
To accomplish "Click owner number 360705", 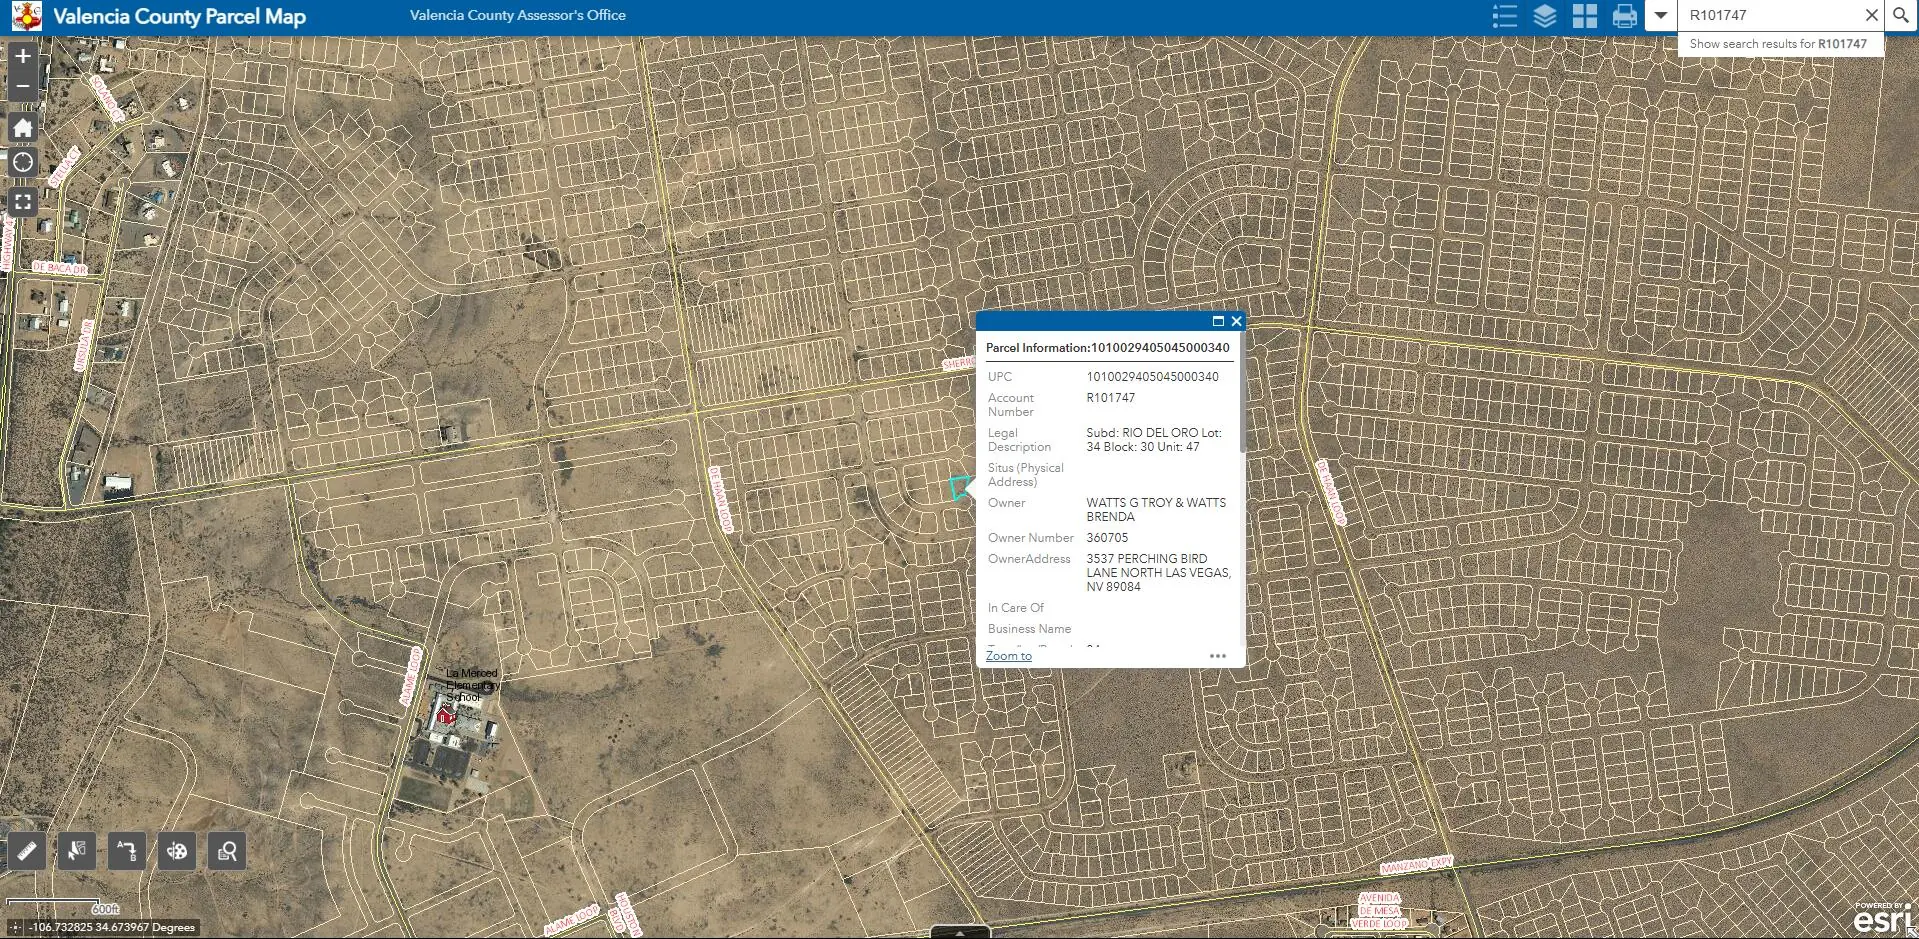I will coord(1107,538).
